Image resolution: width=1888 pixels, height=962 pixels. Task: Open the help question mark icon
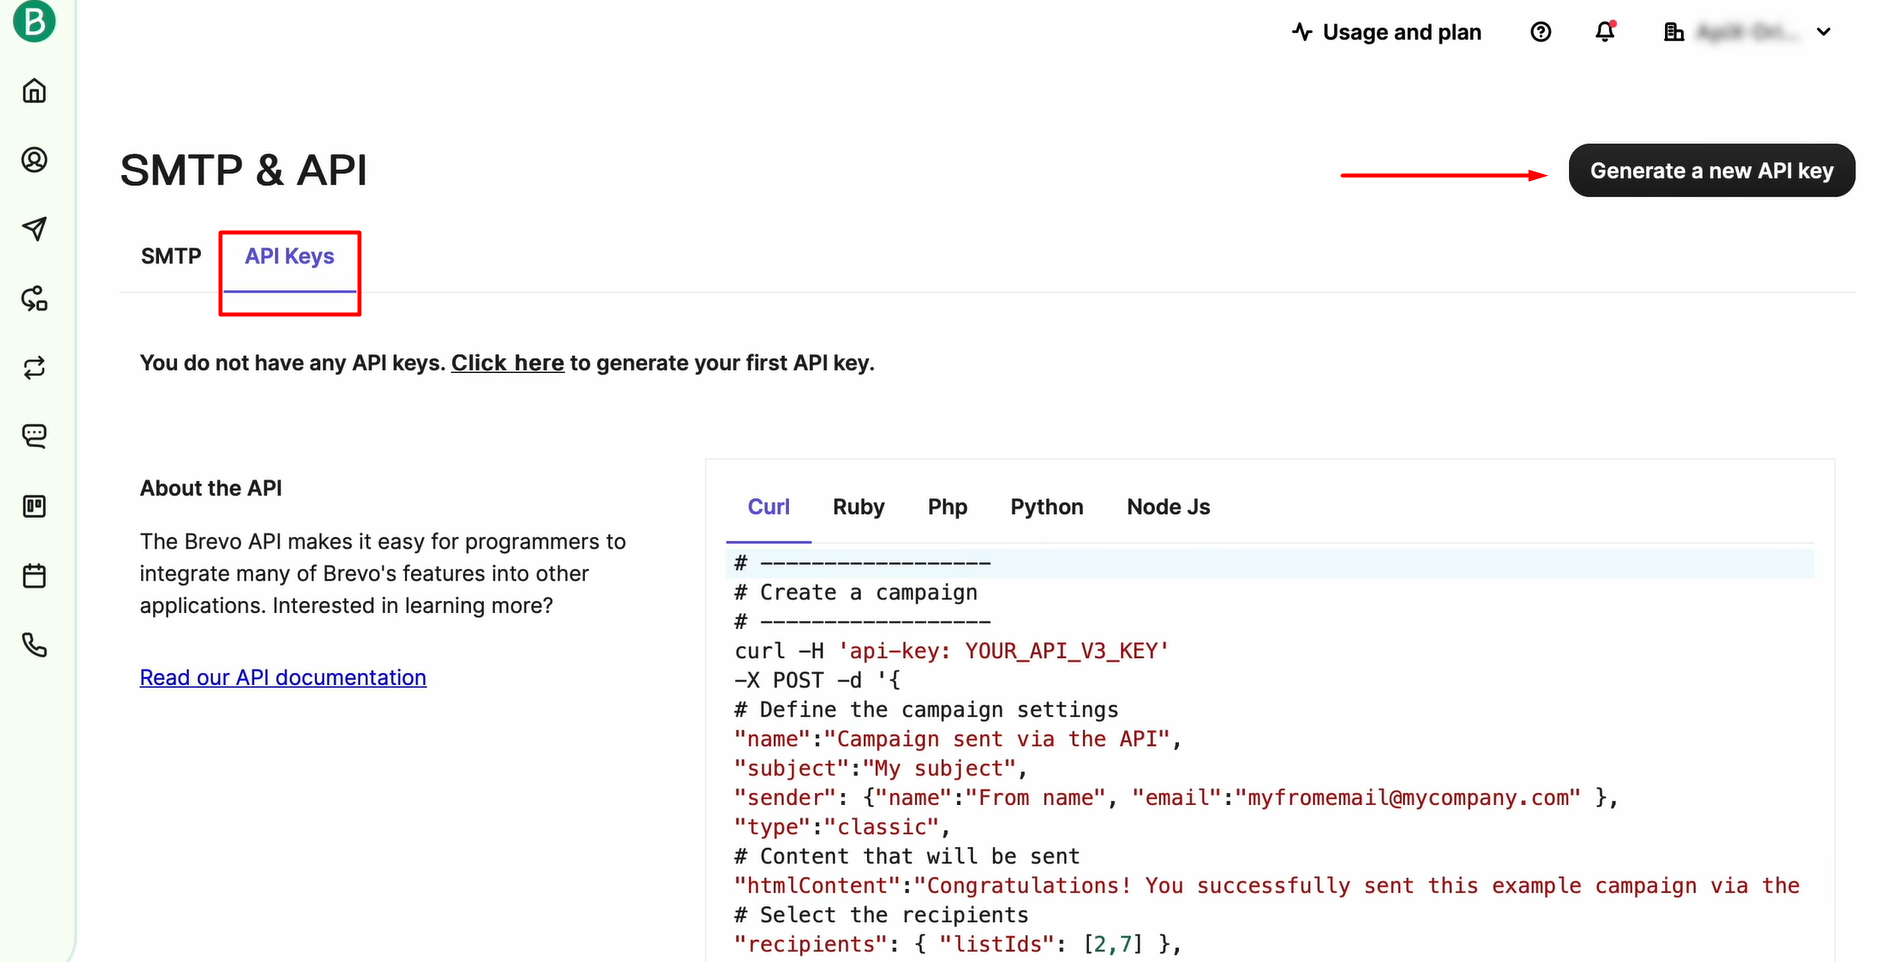1541,32
